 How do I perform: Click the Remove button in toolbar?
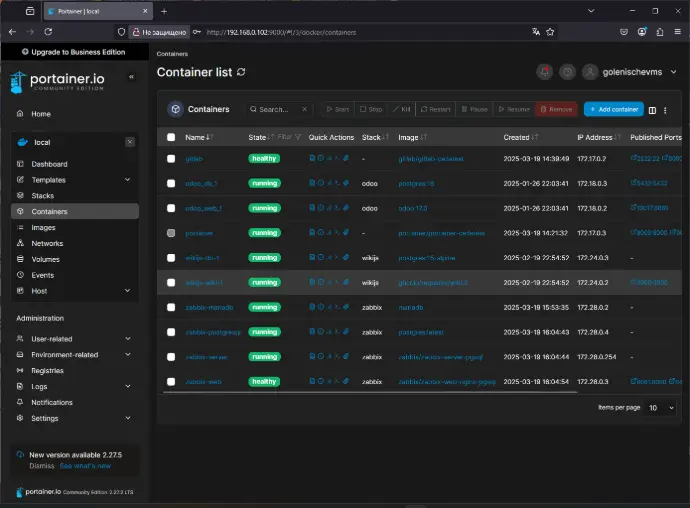click(x=556, y=109)
